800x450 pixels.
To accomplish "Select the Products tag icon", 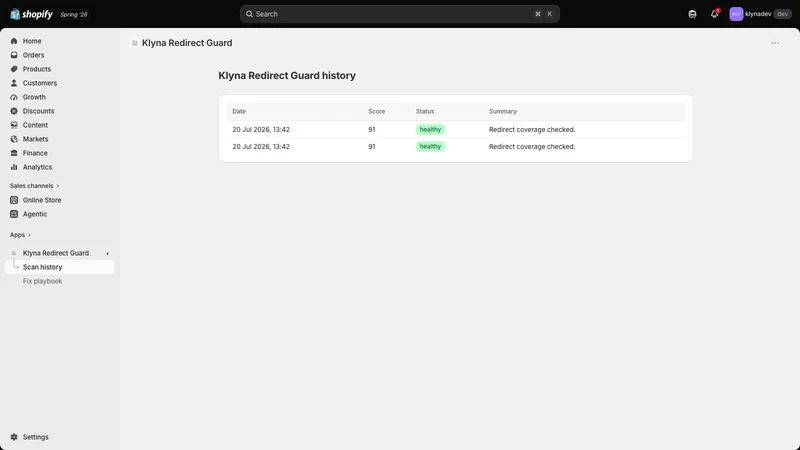I will pyautogui.click(x=14, y=69).
